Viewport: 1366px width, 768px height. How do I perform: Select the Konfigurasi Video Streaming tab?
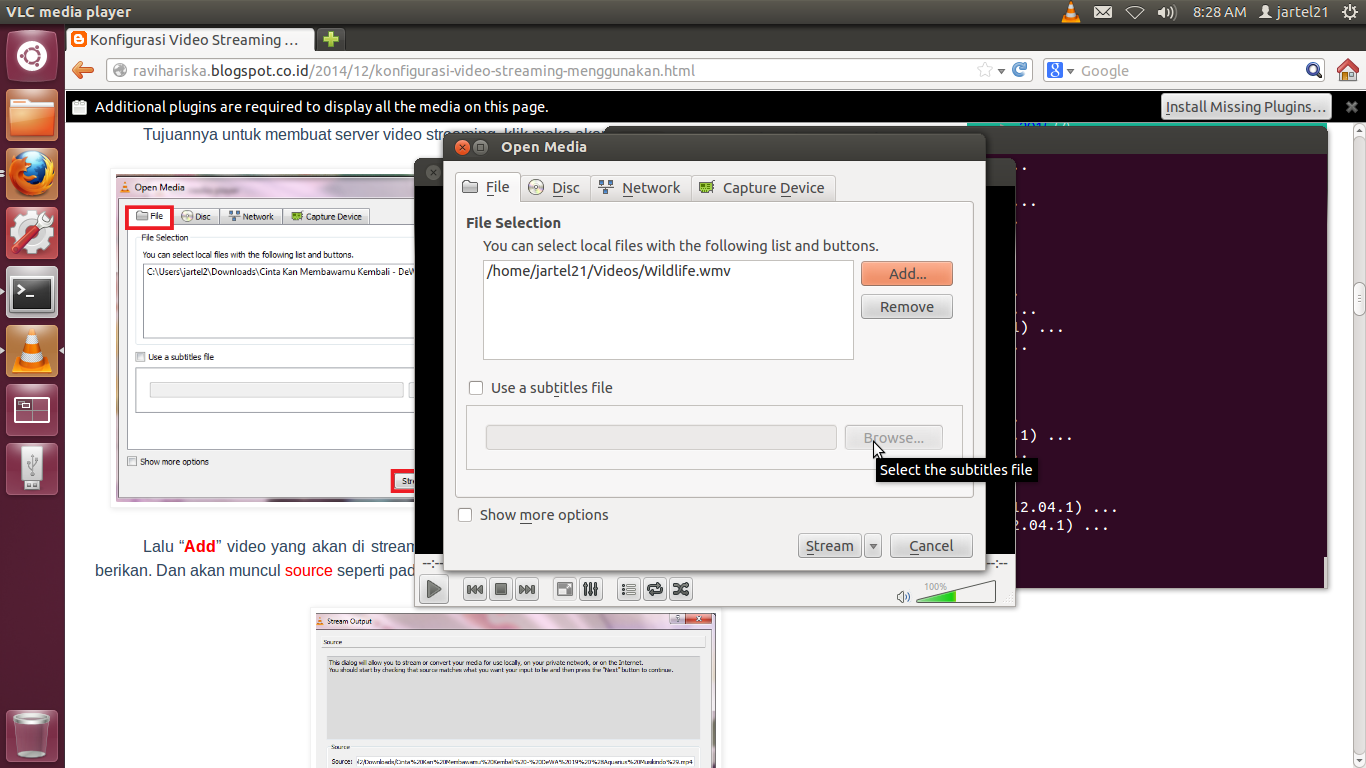pos(190,40)
